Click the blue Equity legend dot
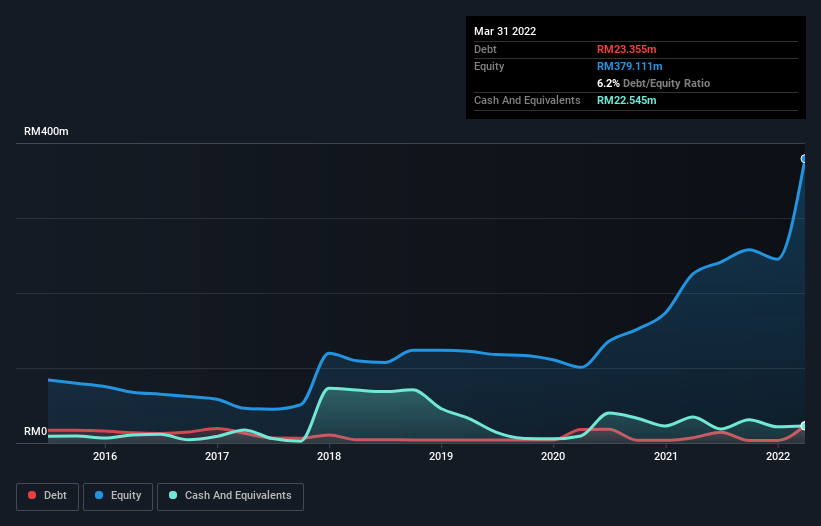The width and height of the screenshot is (821, 526). tap(99, 495)
